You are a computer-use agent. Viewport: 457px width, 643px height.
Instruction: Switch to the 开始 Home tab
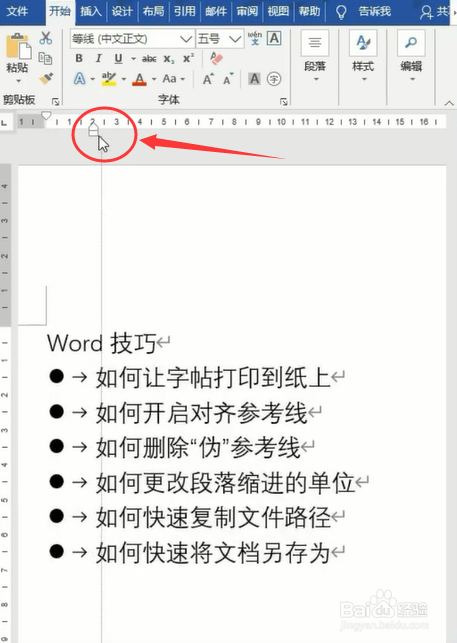[60, 11]
